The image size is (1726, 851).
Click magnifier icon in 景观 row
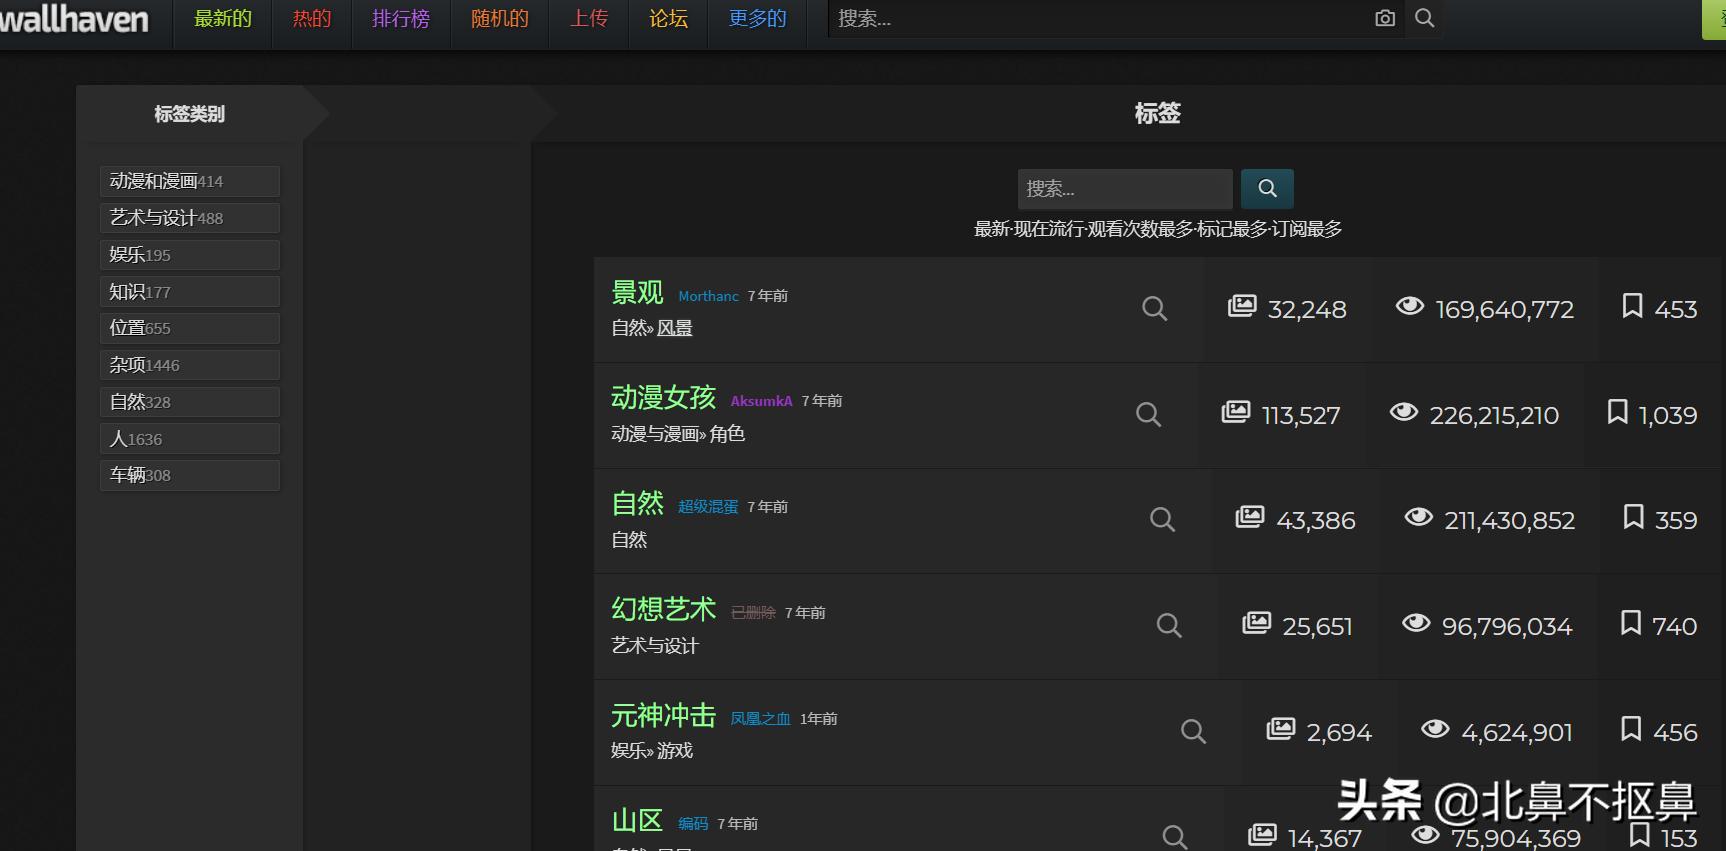click(x=1155, y=308)
